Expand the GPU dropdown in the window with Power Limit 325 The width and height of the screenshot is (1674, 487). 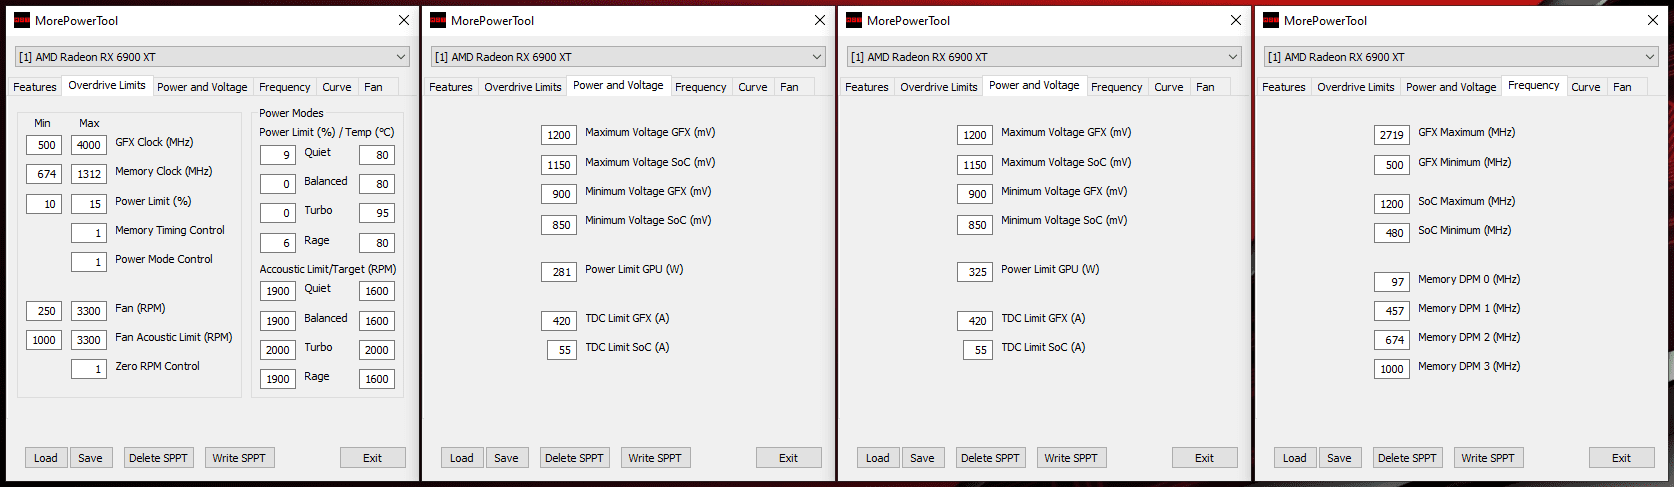[x=1044, y=57]
